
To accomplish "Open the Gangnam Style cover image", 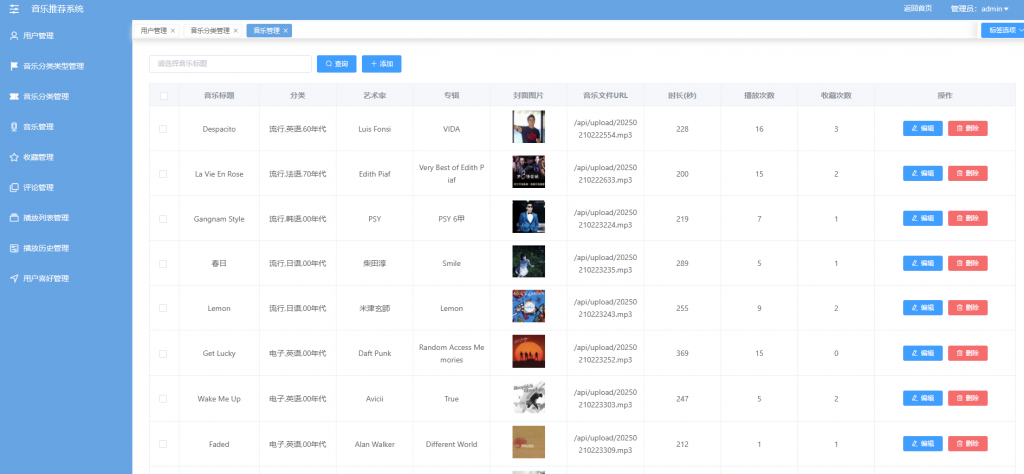I will click(528, 217).
